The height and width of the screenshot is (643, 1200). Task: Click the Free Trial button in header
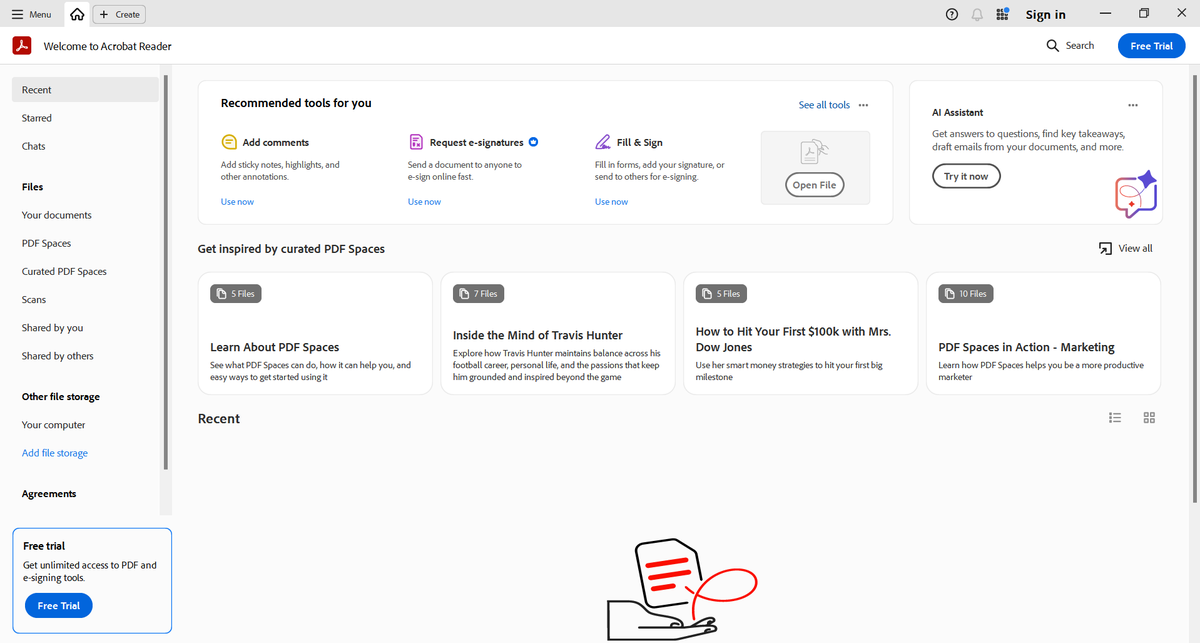[1151, 46]
